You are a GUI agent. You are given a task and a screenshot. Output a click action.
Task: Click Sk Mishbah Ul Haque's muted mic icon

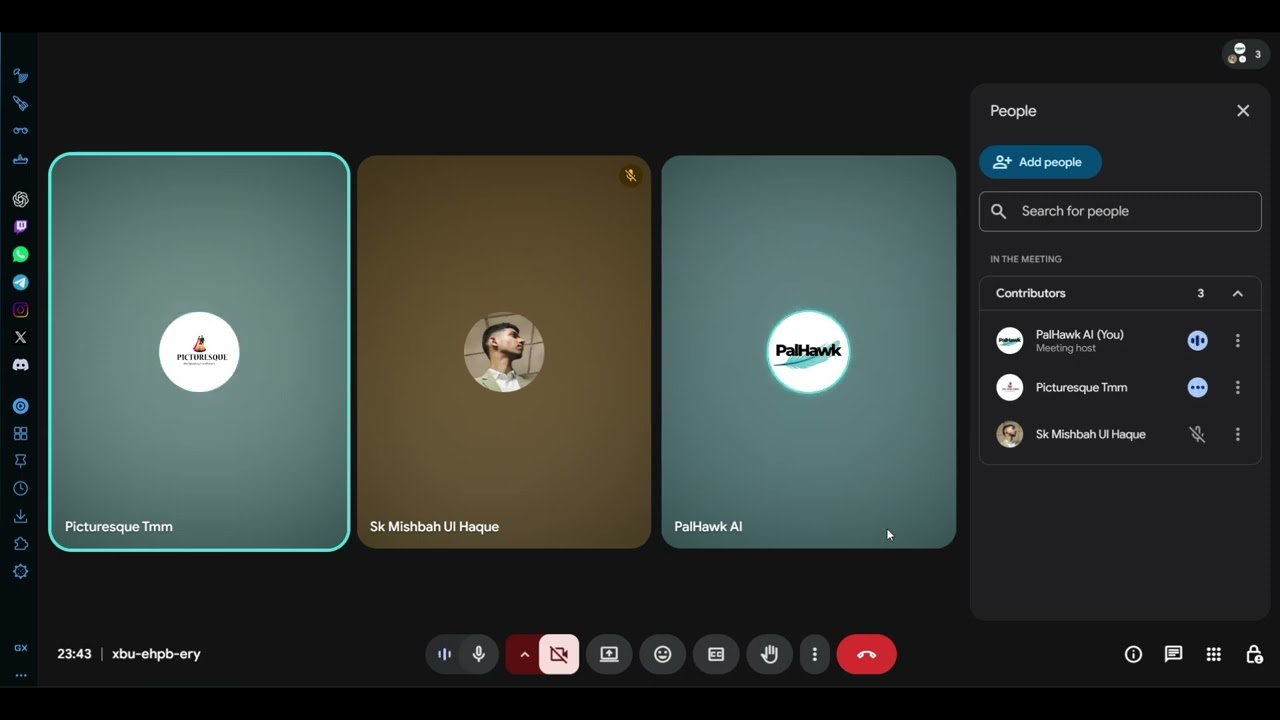point(1197,434)
